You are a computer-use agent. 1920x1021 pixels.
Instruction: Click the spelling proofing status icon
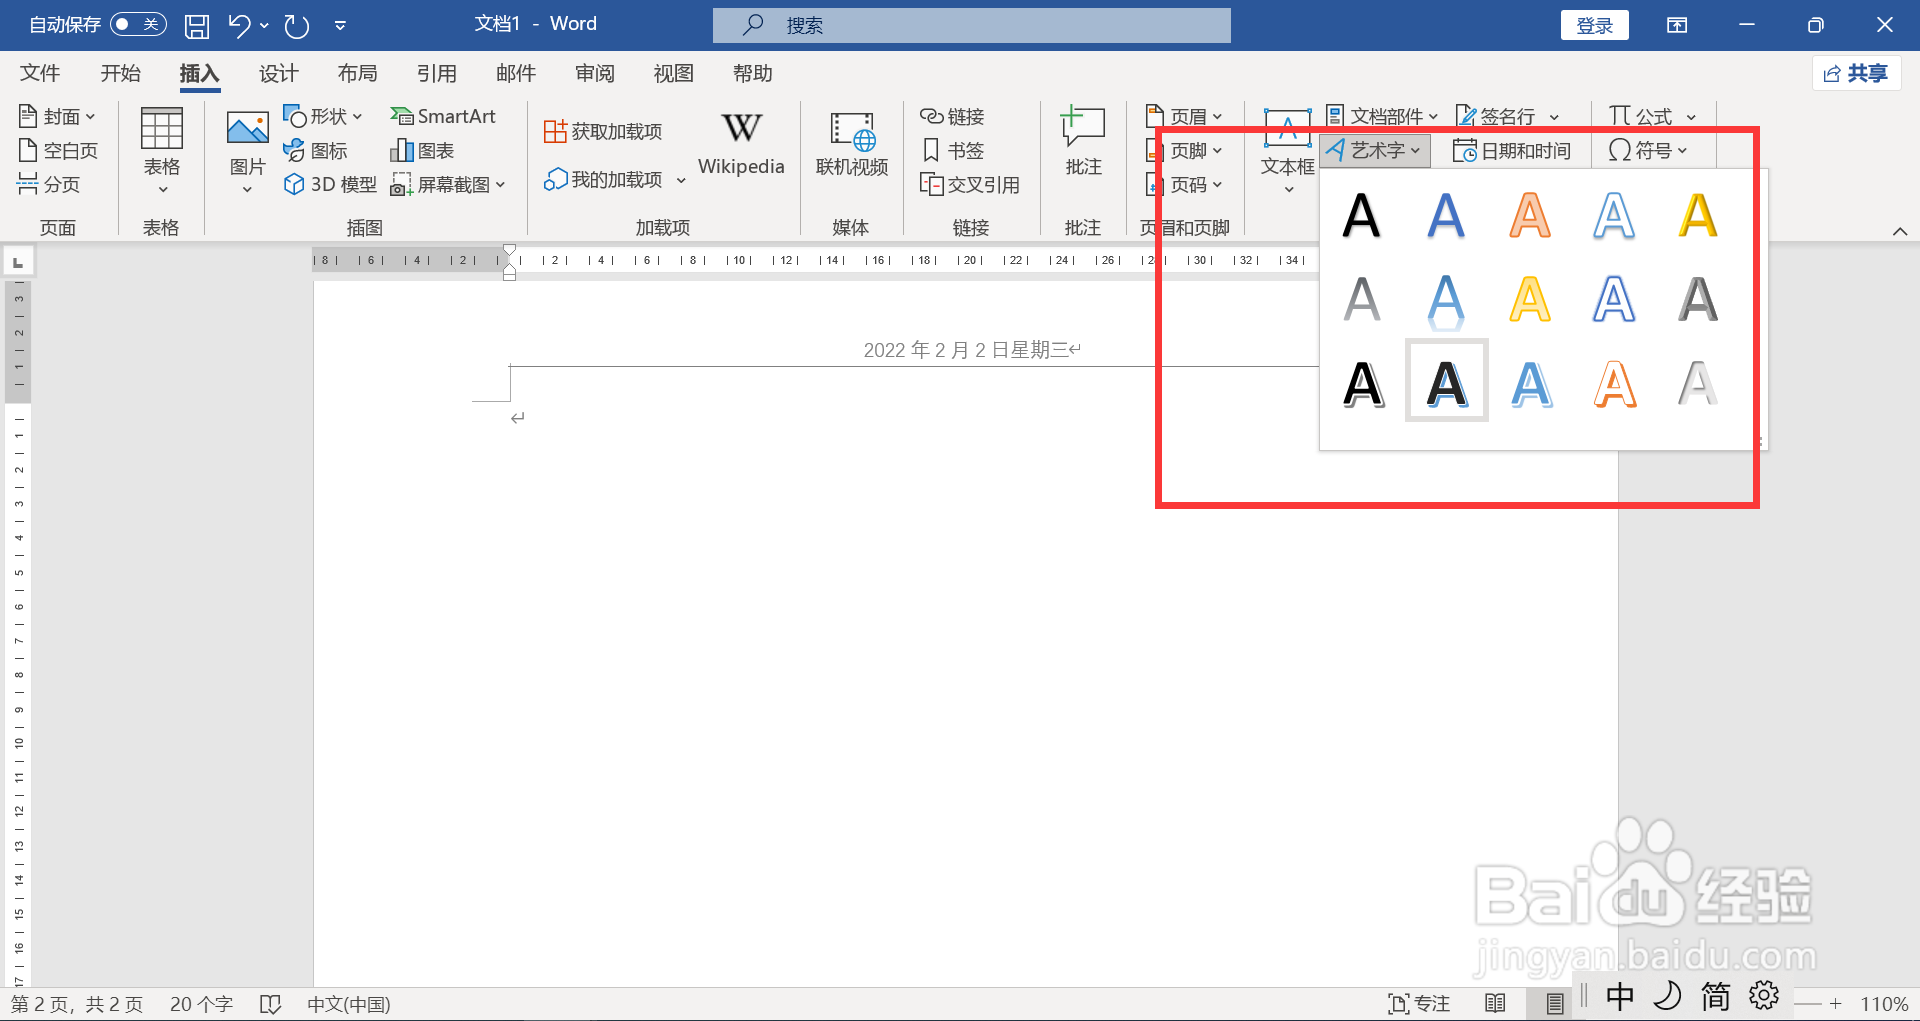pos(270,1004)
